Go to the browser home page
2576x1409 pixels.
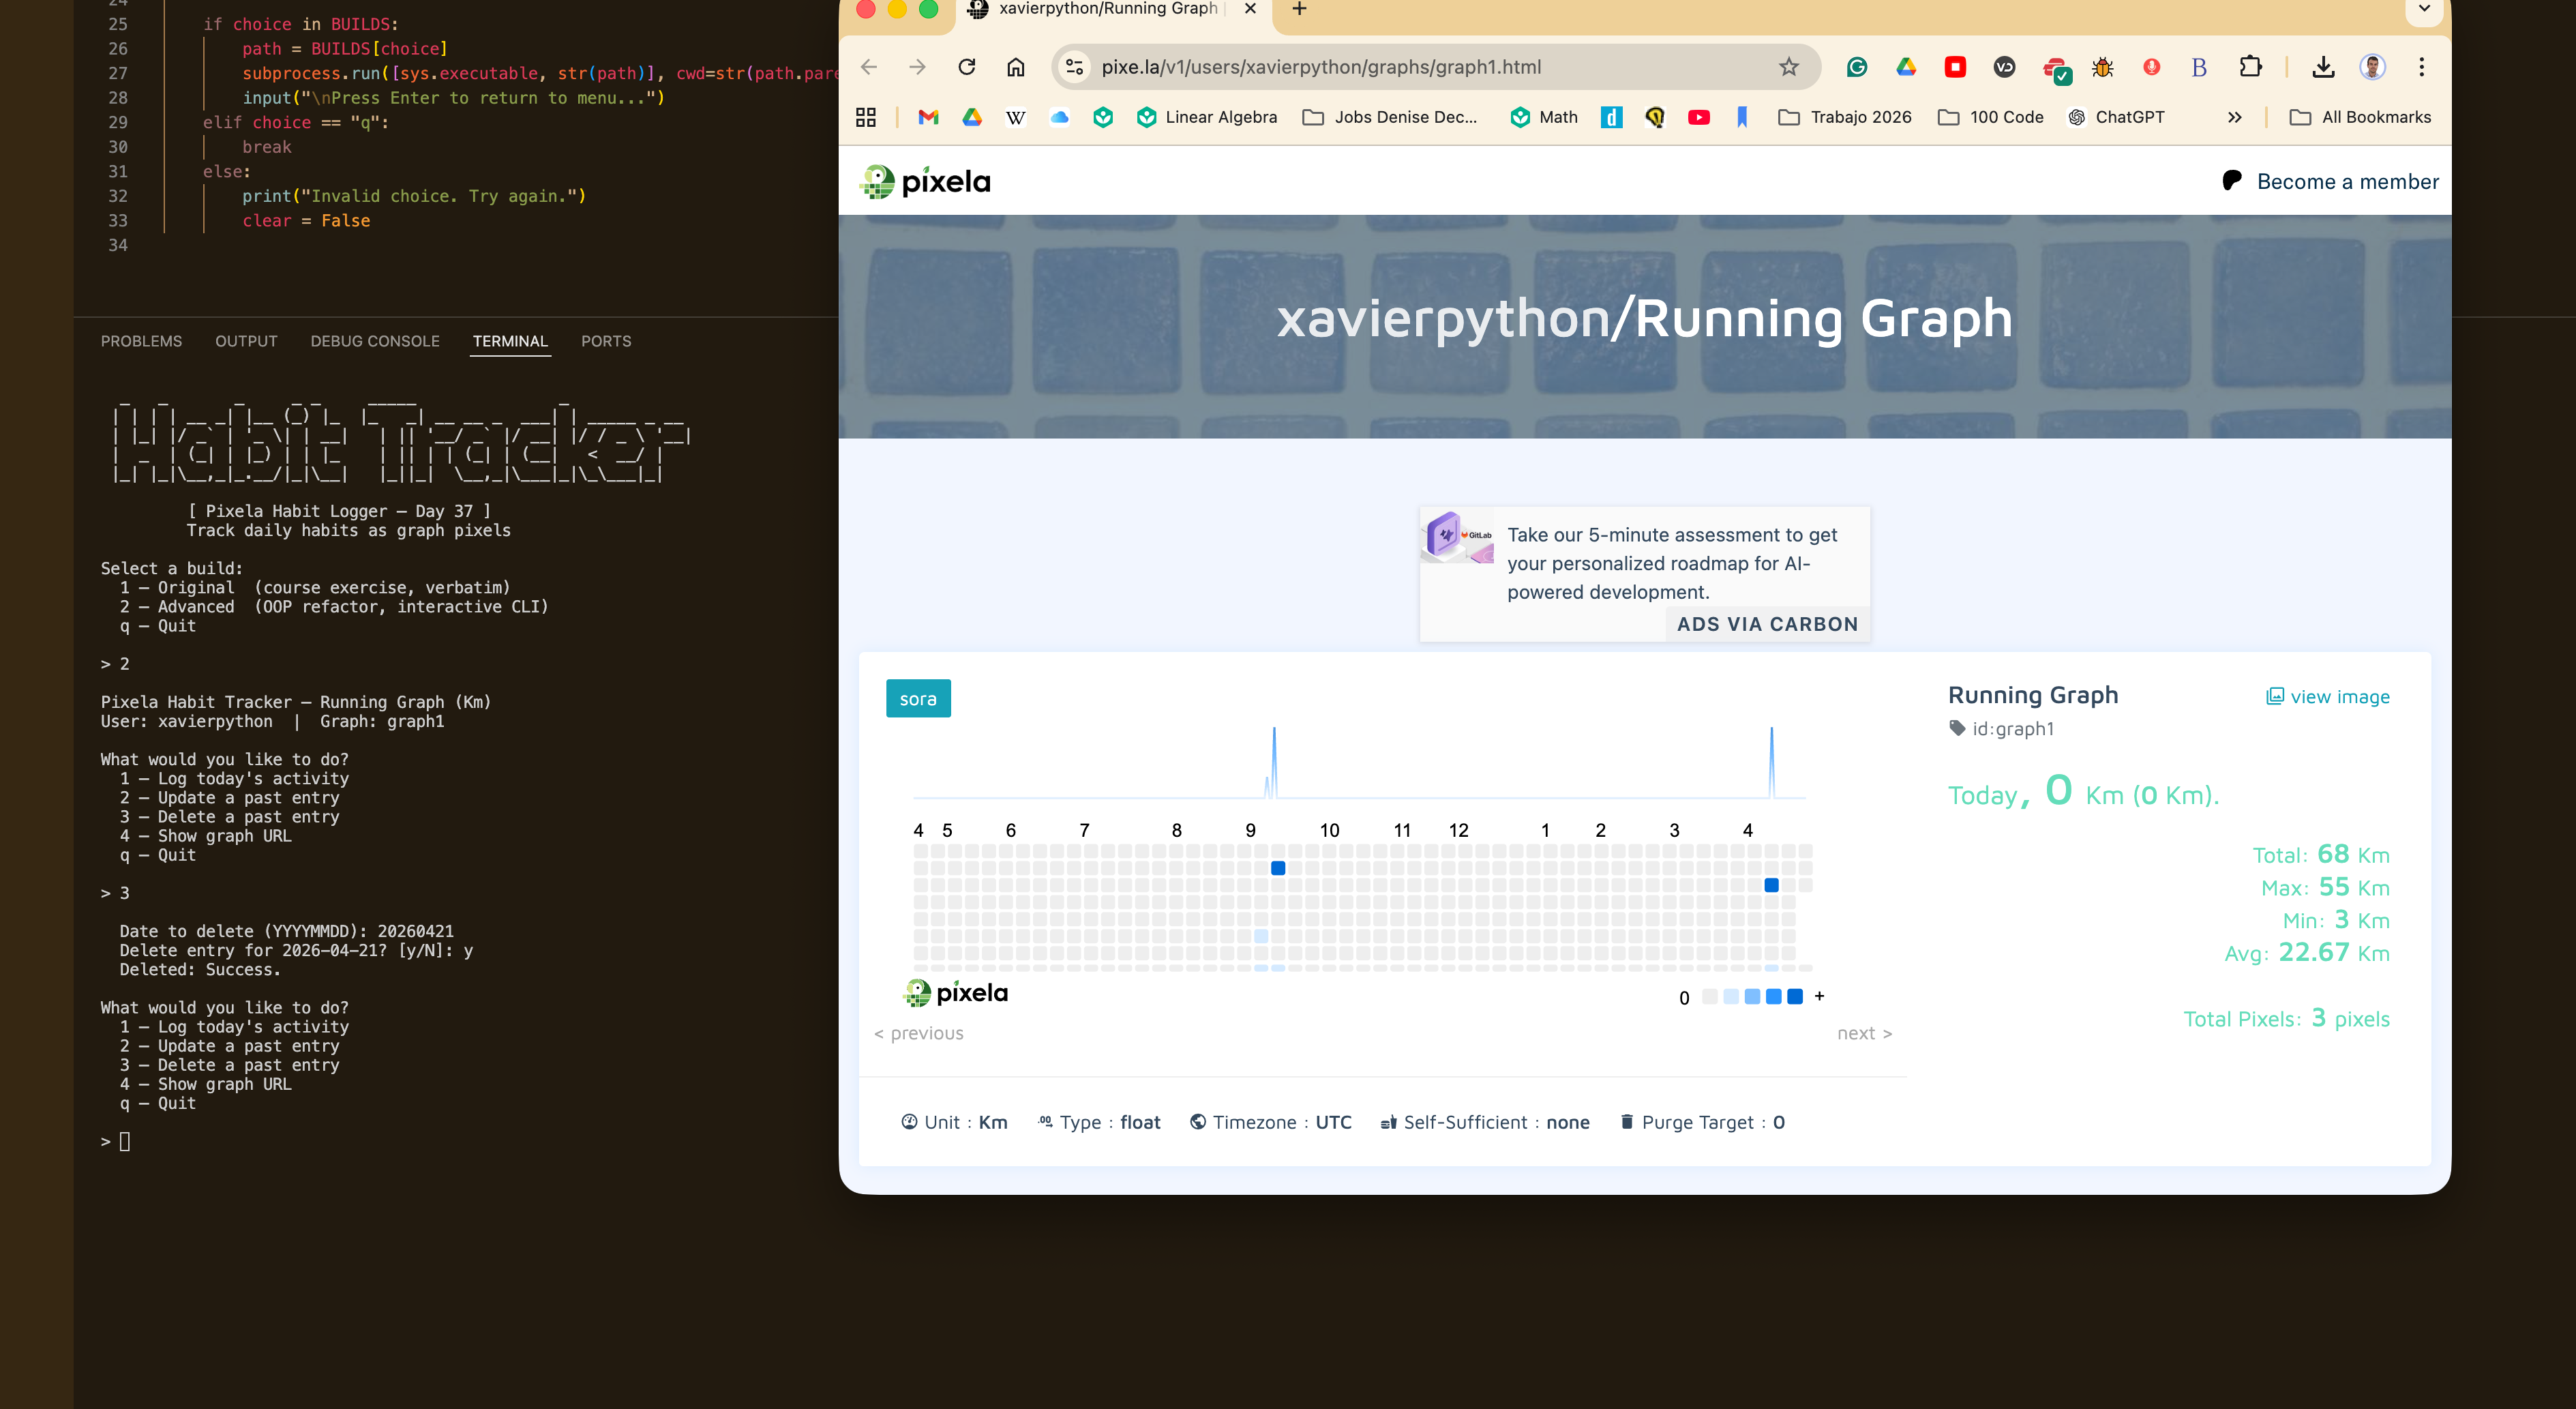click(x=1015, y=67)
